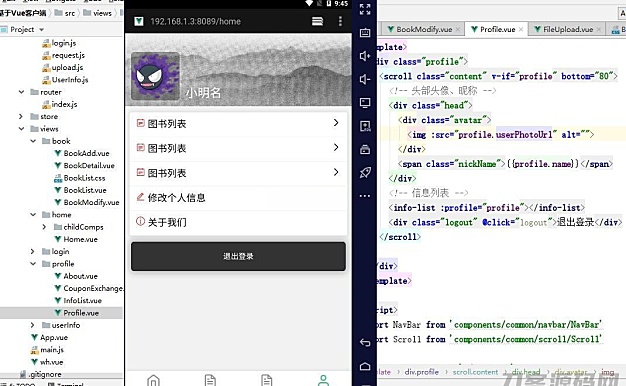The image size is (626, 386).
Task: Open browser tabs icon in address bar
Action: coord(317,21)
